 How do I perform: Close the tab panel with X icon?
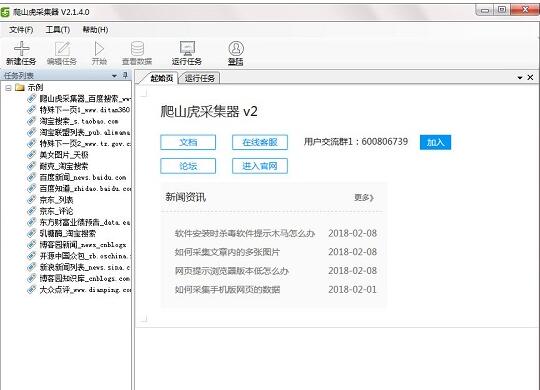530,78
